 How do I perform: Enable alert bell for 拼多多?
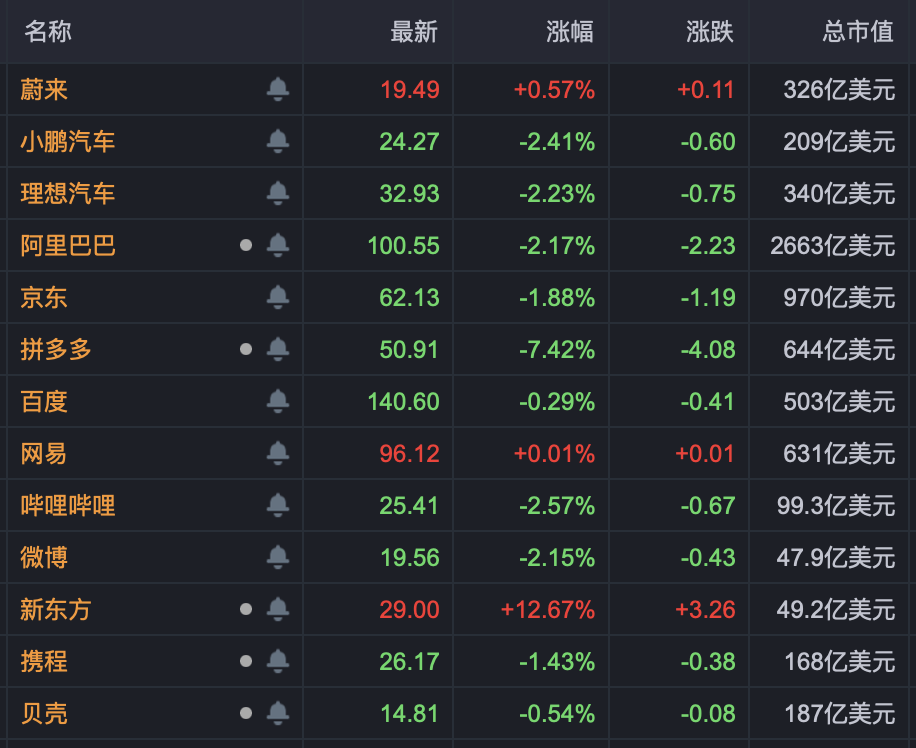278,349
